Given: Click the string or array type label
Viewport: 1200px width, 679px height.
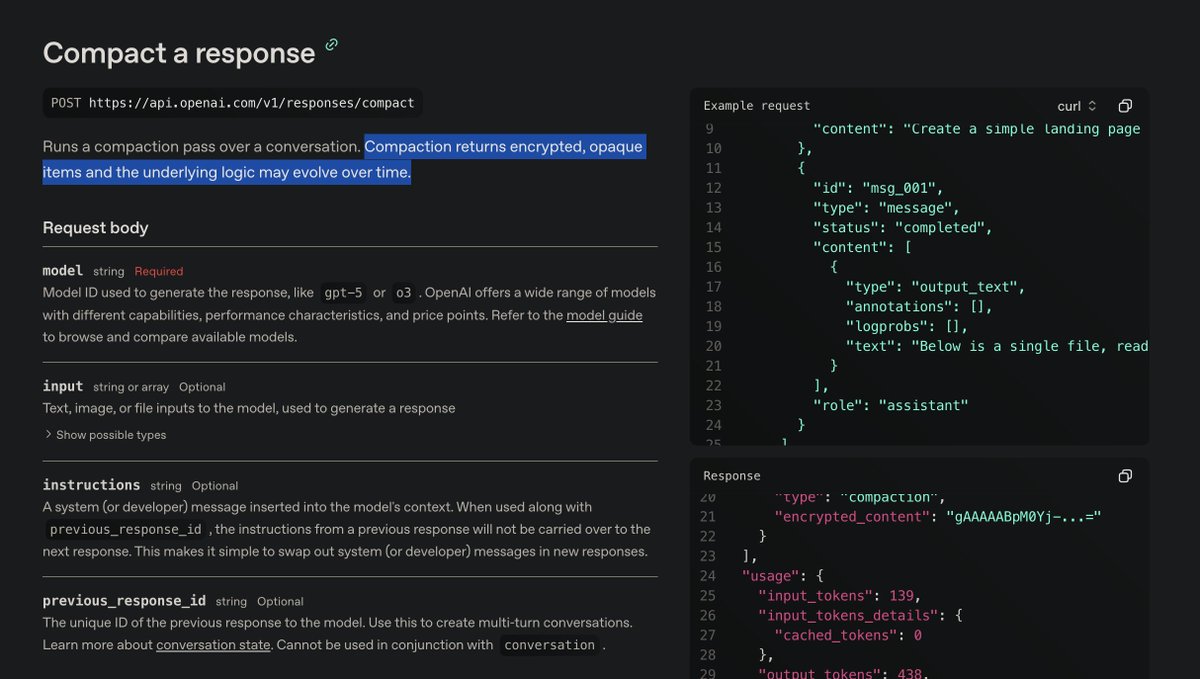Looking at the screenshot, I should [x=131, y=387].
